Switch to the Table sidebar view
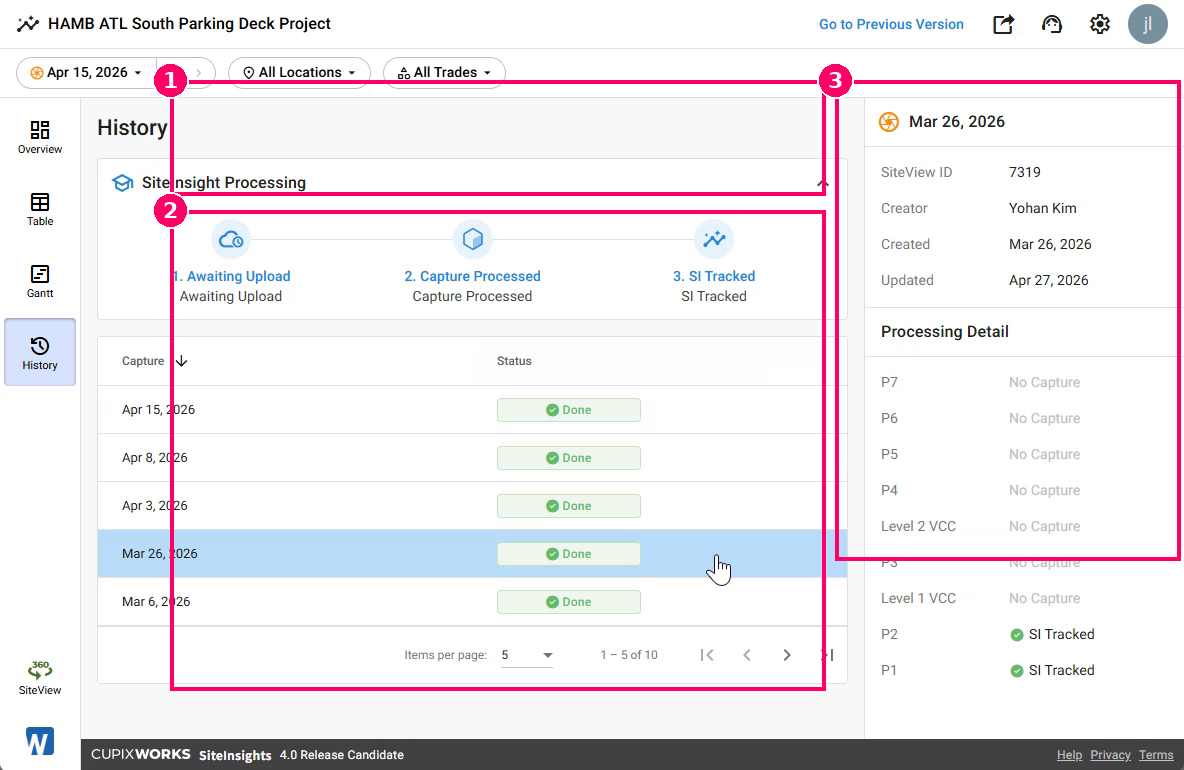This screenshot has width=1184, height=770. [40, 209]
